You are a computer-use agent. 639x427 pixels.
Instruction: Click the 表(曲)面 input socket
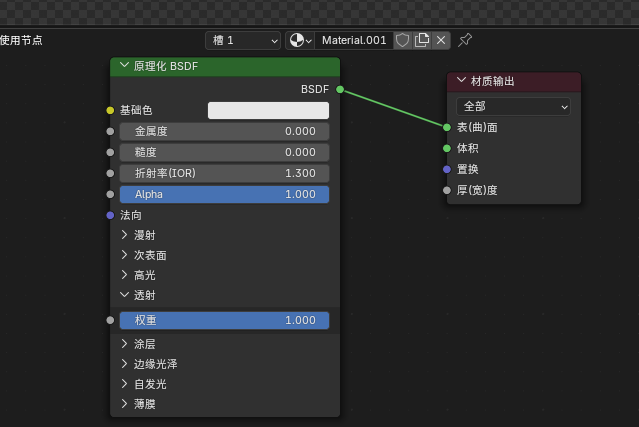click(x=447, y=128)
